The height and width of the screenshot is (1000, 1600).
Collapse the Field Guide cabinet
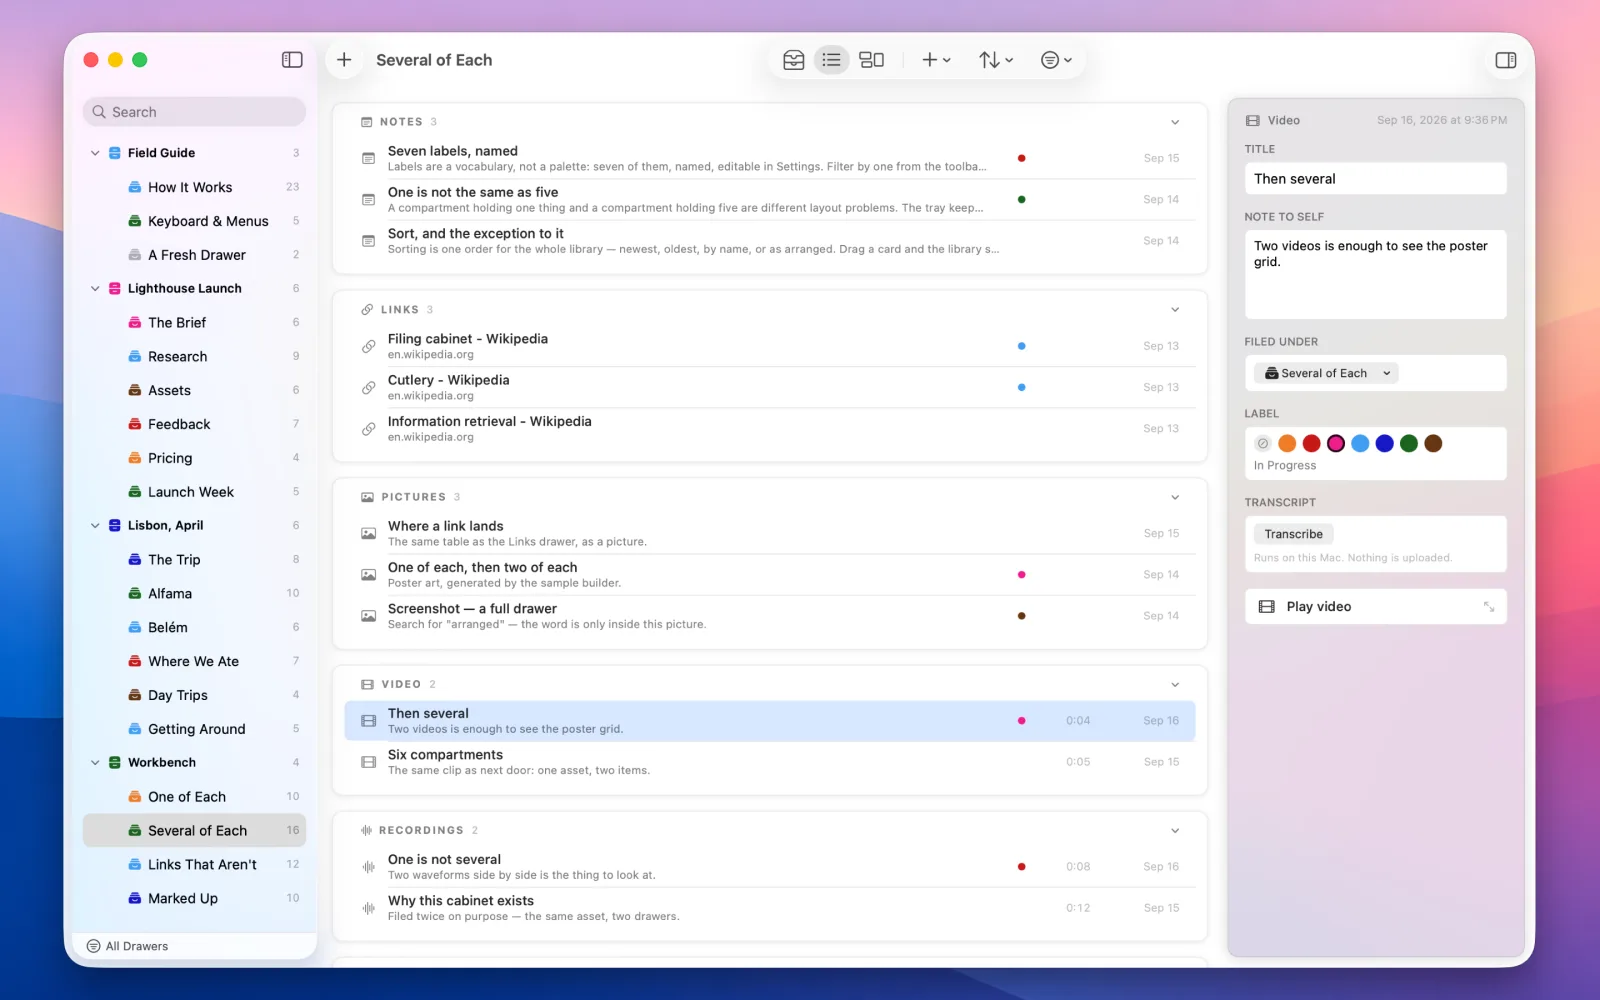tap(95, 153)
